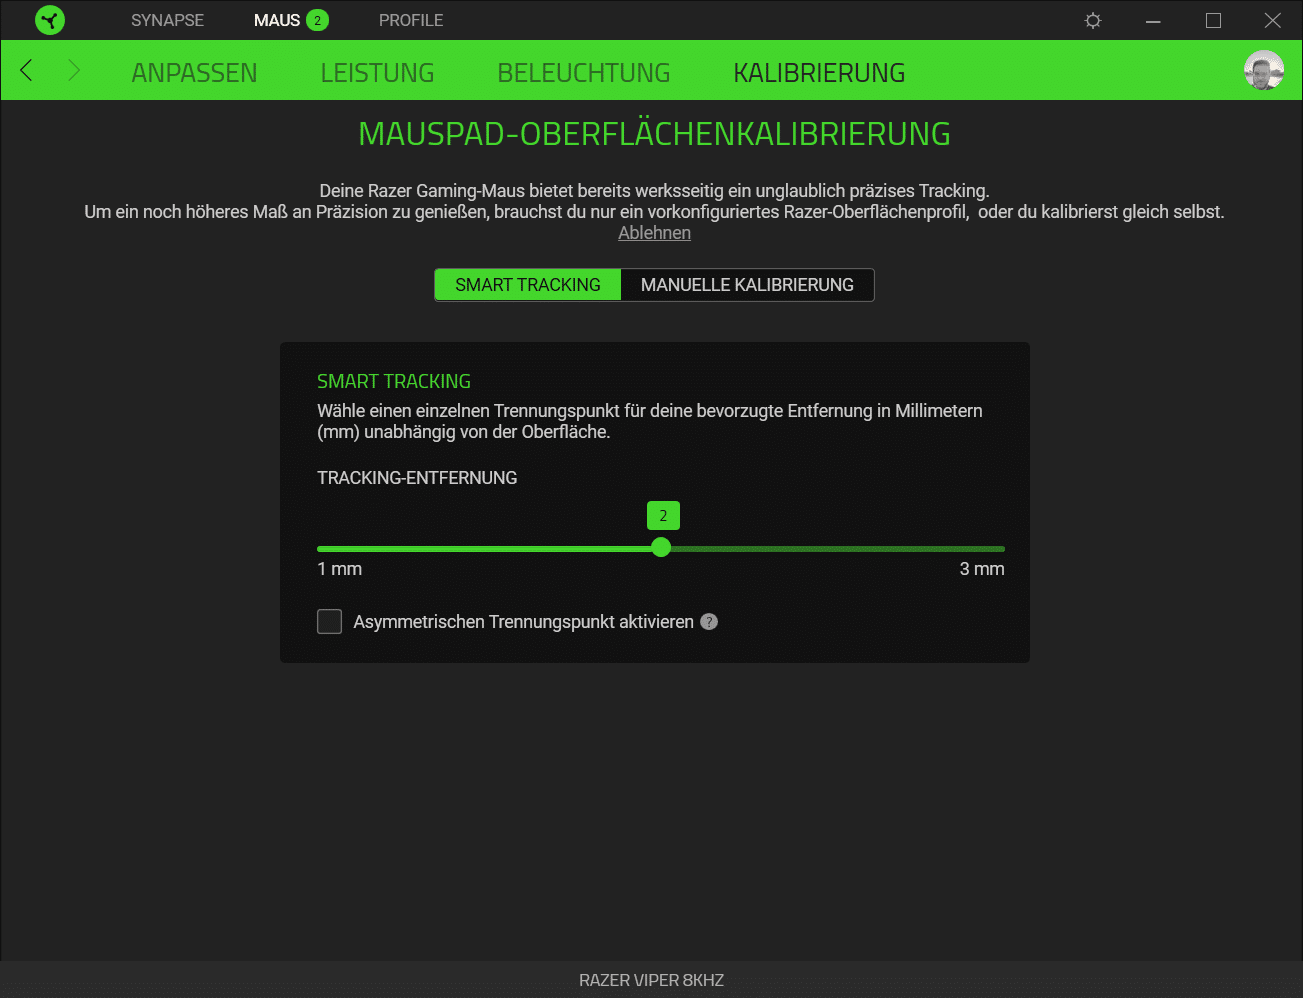Open the Profile tab
Screen dimensions: 1303x998
pyautogui.click(x=411, y=20)
